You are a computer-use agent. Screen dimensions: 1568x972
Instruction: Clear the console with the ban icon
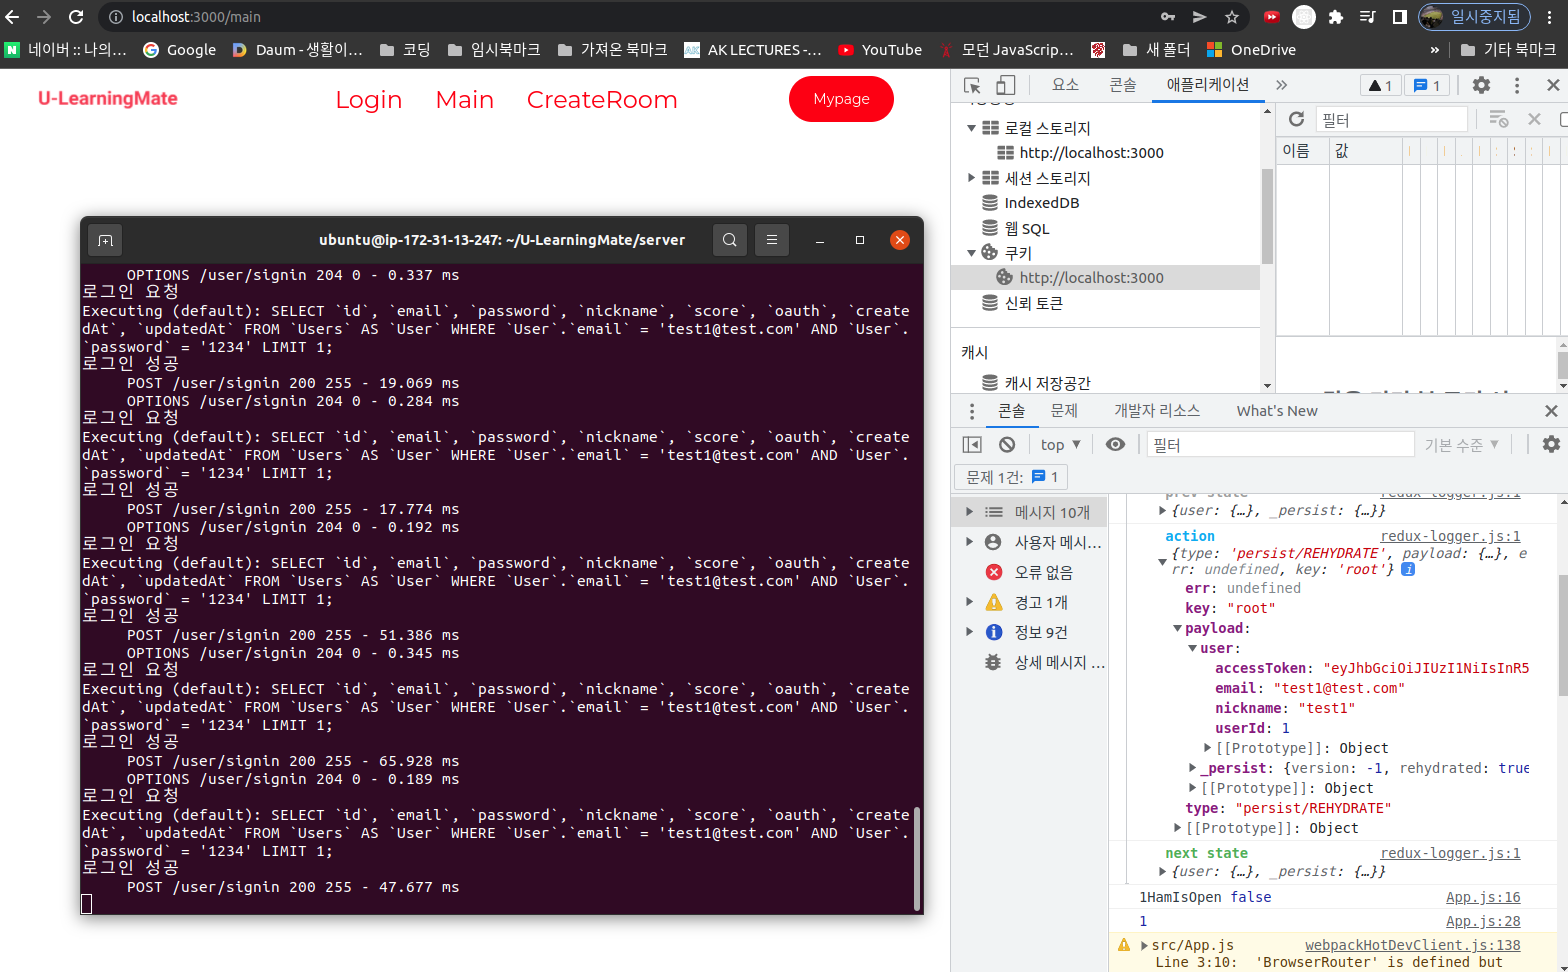click(x=1007, y=444)
